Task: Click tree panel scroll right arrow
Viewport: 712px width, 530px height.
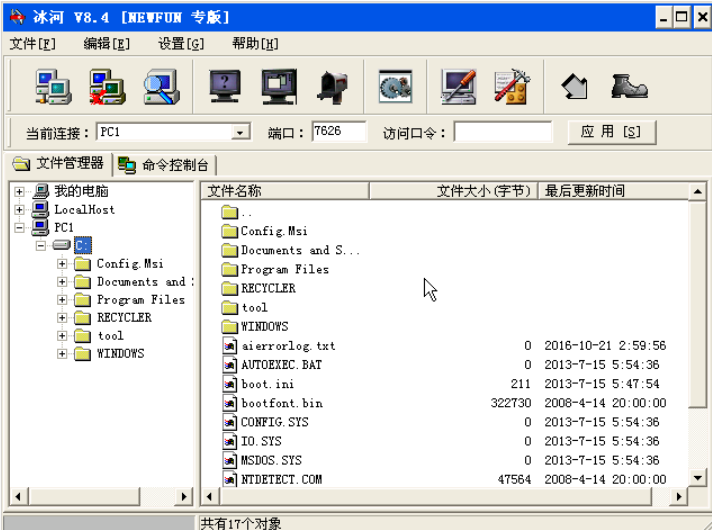Action: tap(184, 496)
